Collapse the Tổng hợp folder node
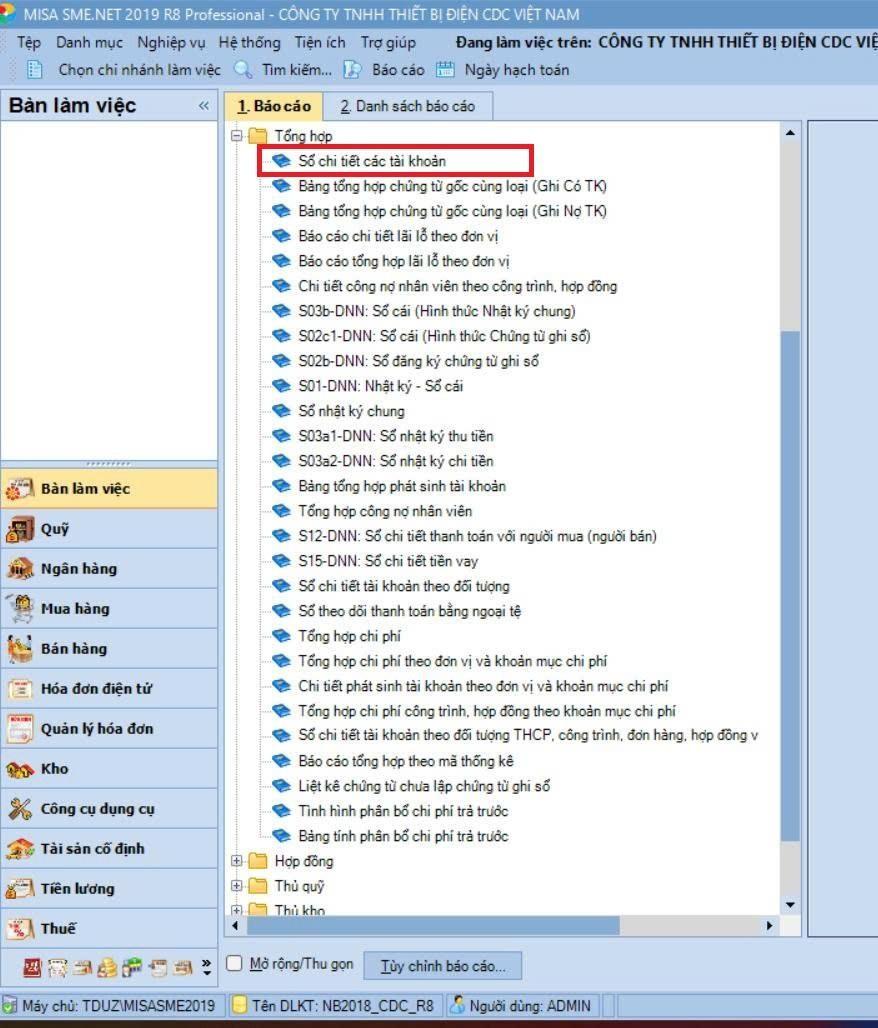This screenshot has height=1028, width=878. tap(237, 136)
